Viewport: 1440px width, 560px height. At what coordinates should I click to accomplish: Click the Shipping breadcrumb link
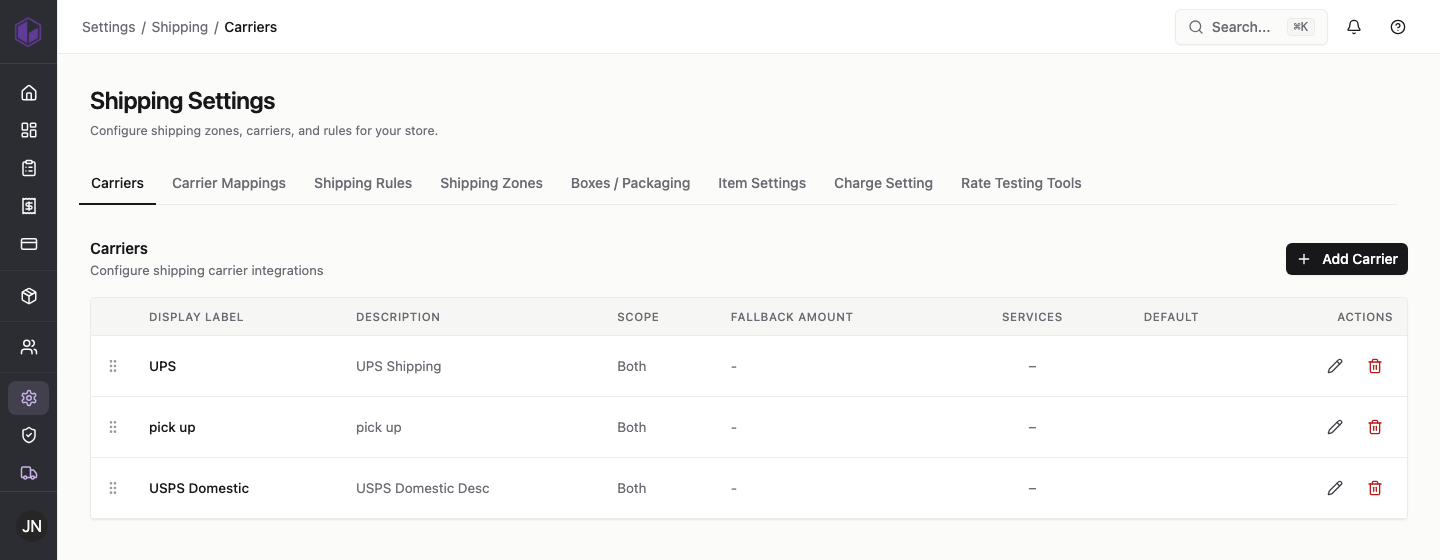pyautogui.click(x=180, y=27)
